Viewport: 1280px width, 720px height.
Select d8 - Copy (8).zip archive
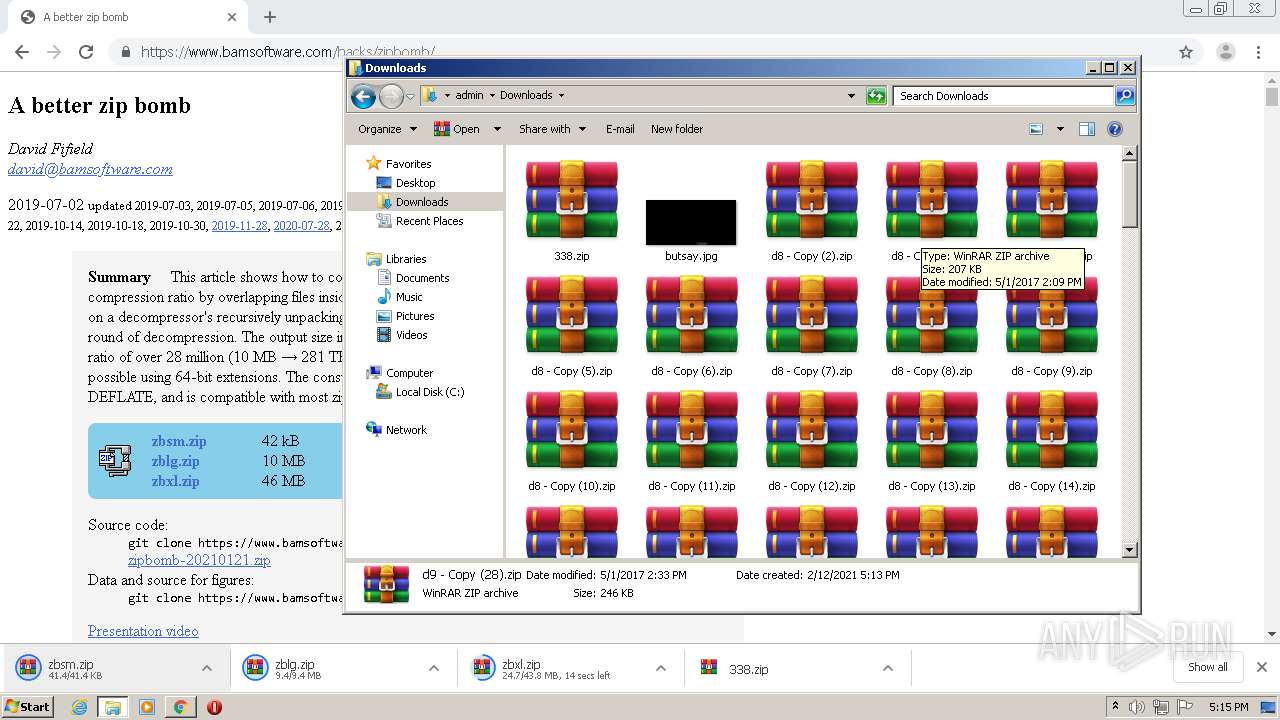pos(932,327)
